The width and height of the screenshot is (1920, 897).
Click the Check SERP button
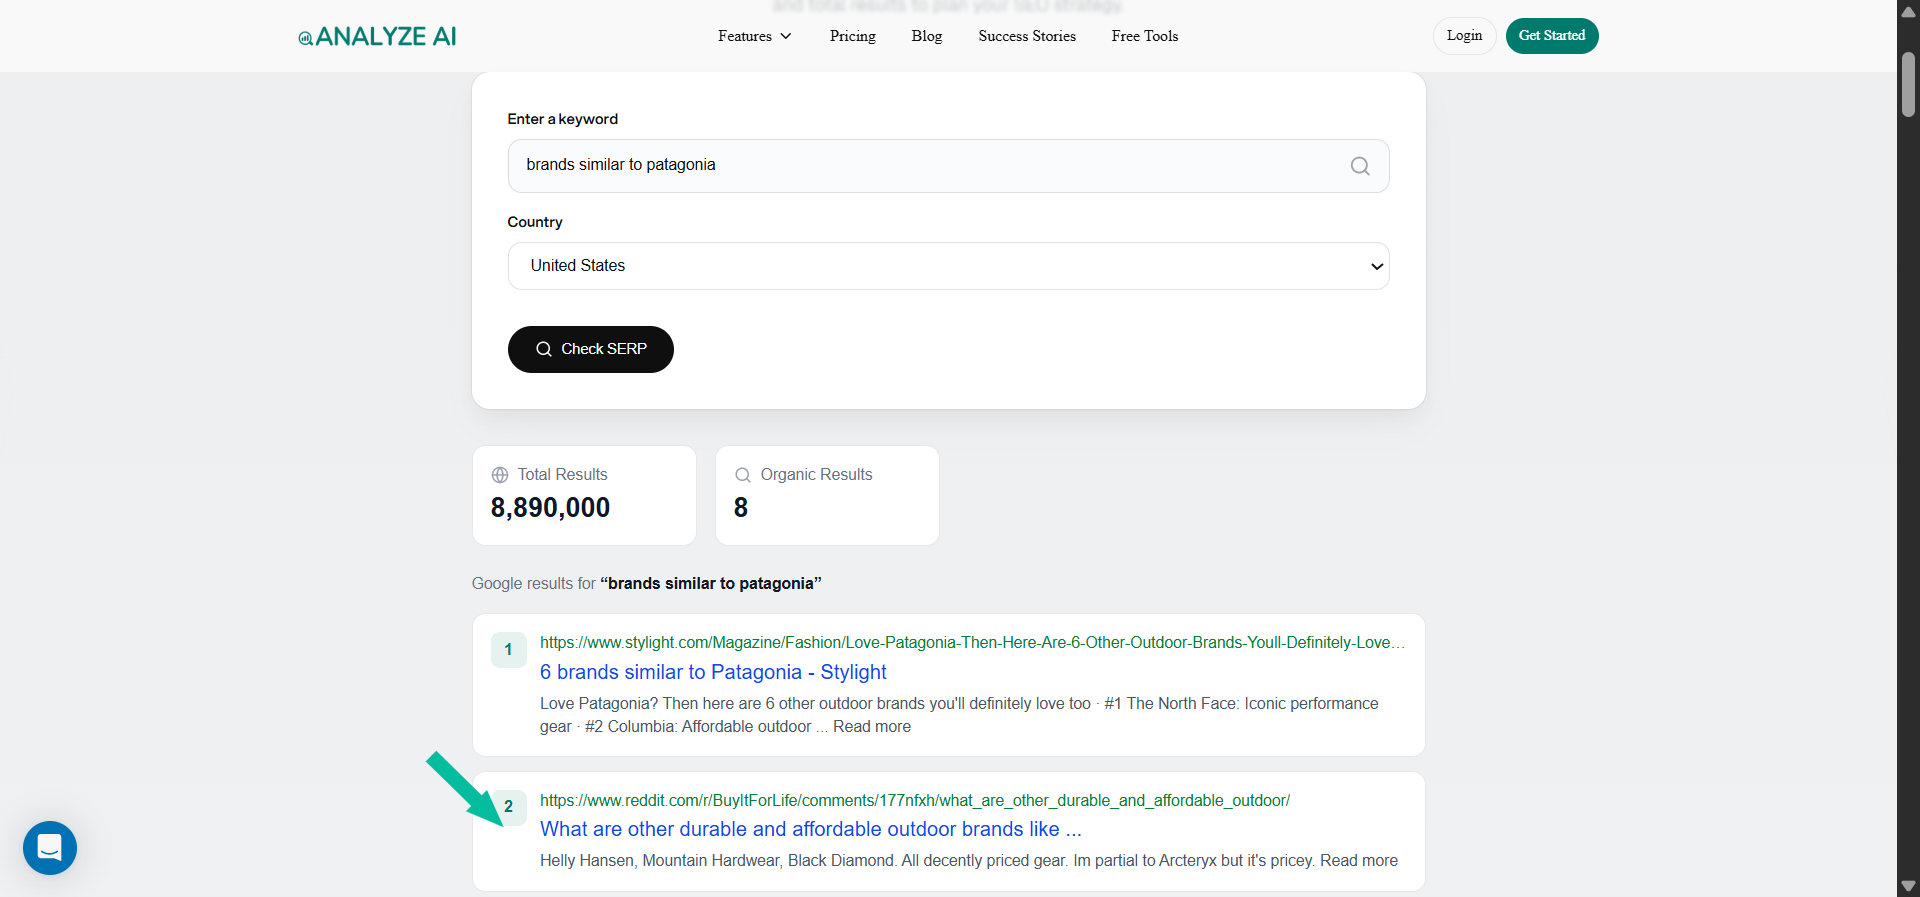click(x=591, y=349)
